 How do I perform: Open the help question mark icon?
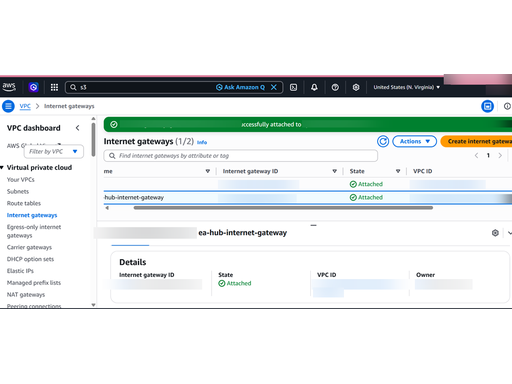[x=335, y=87]
